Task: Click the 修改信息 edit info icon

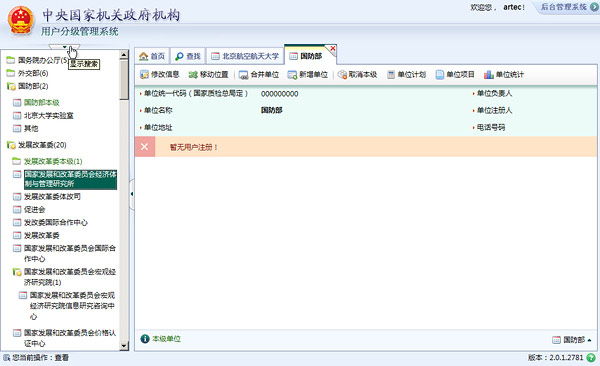Action: coord(144,75)
